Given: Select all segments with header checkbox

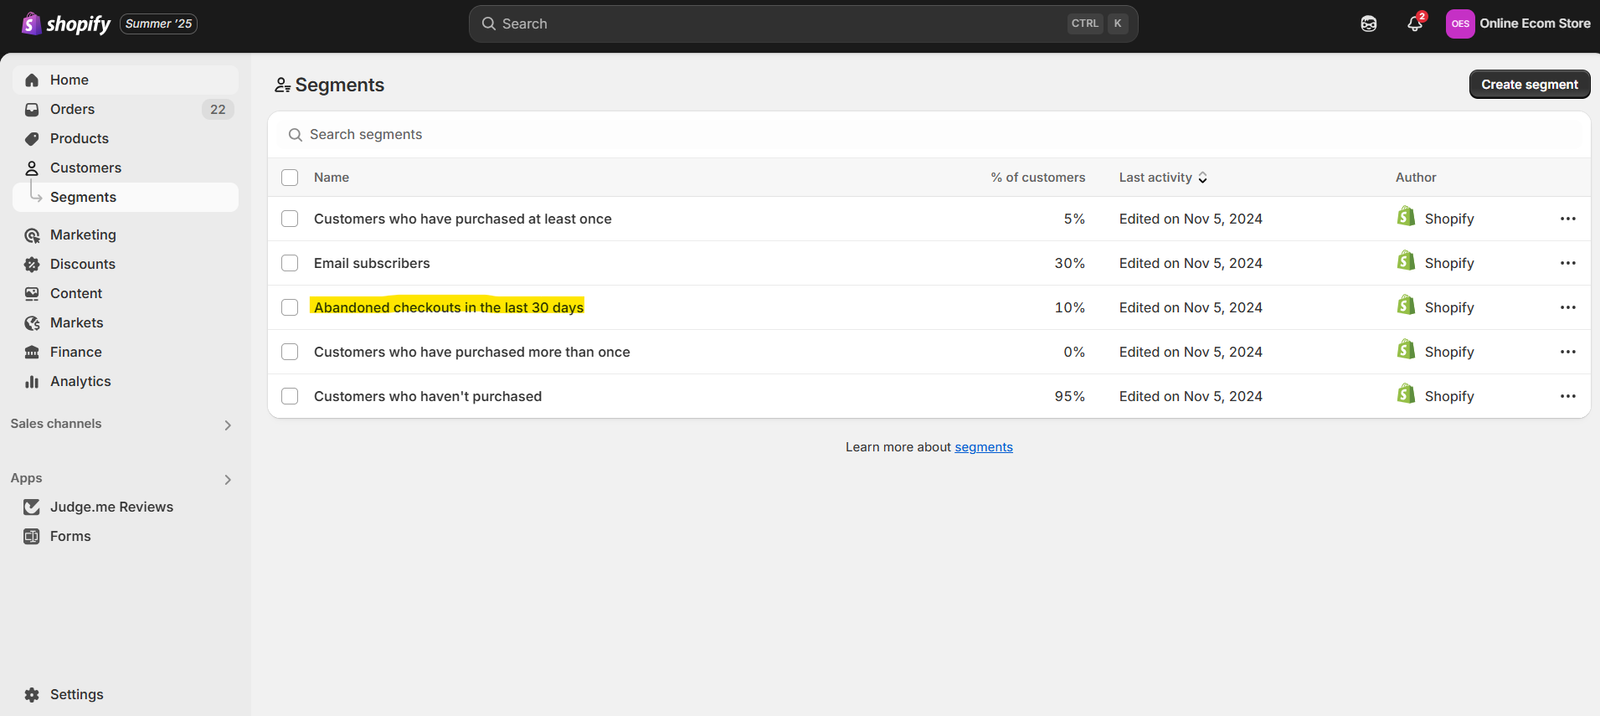Looking at the screenshot, I should click(x=290, y=177).
